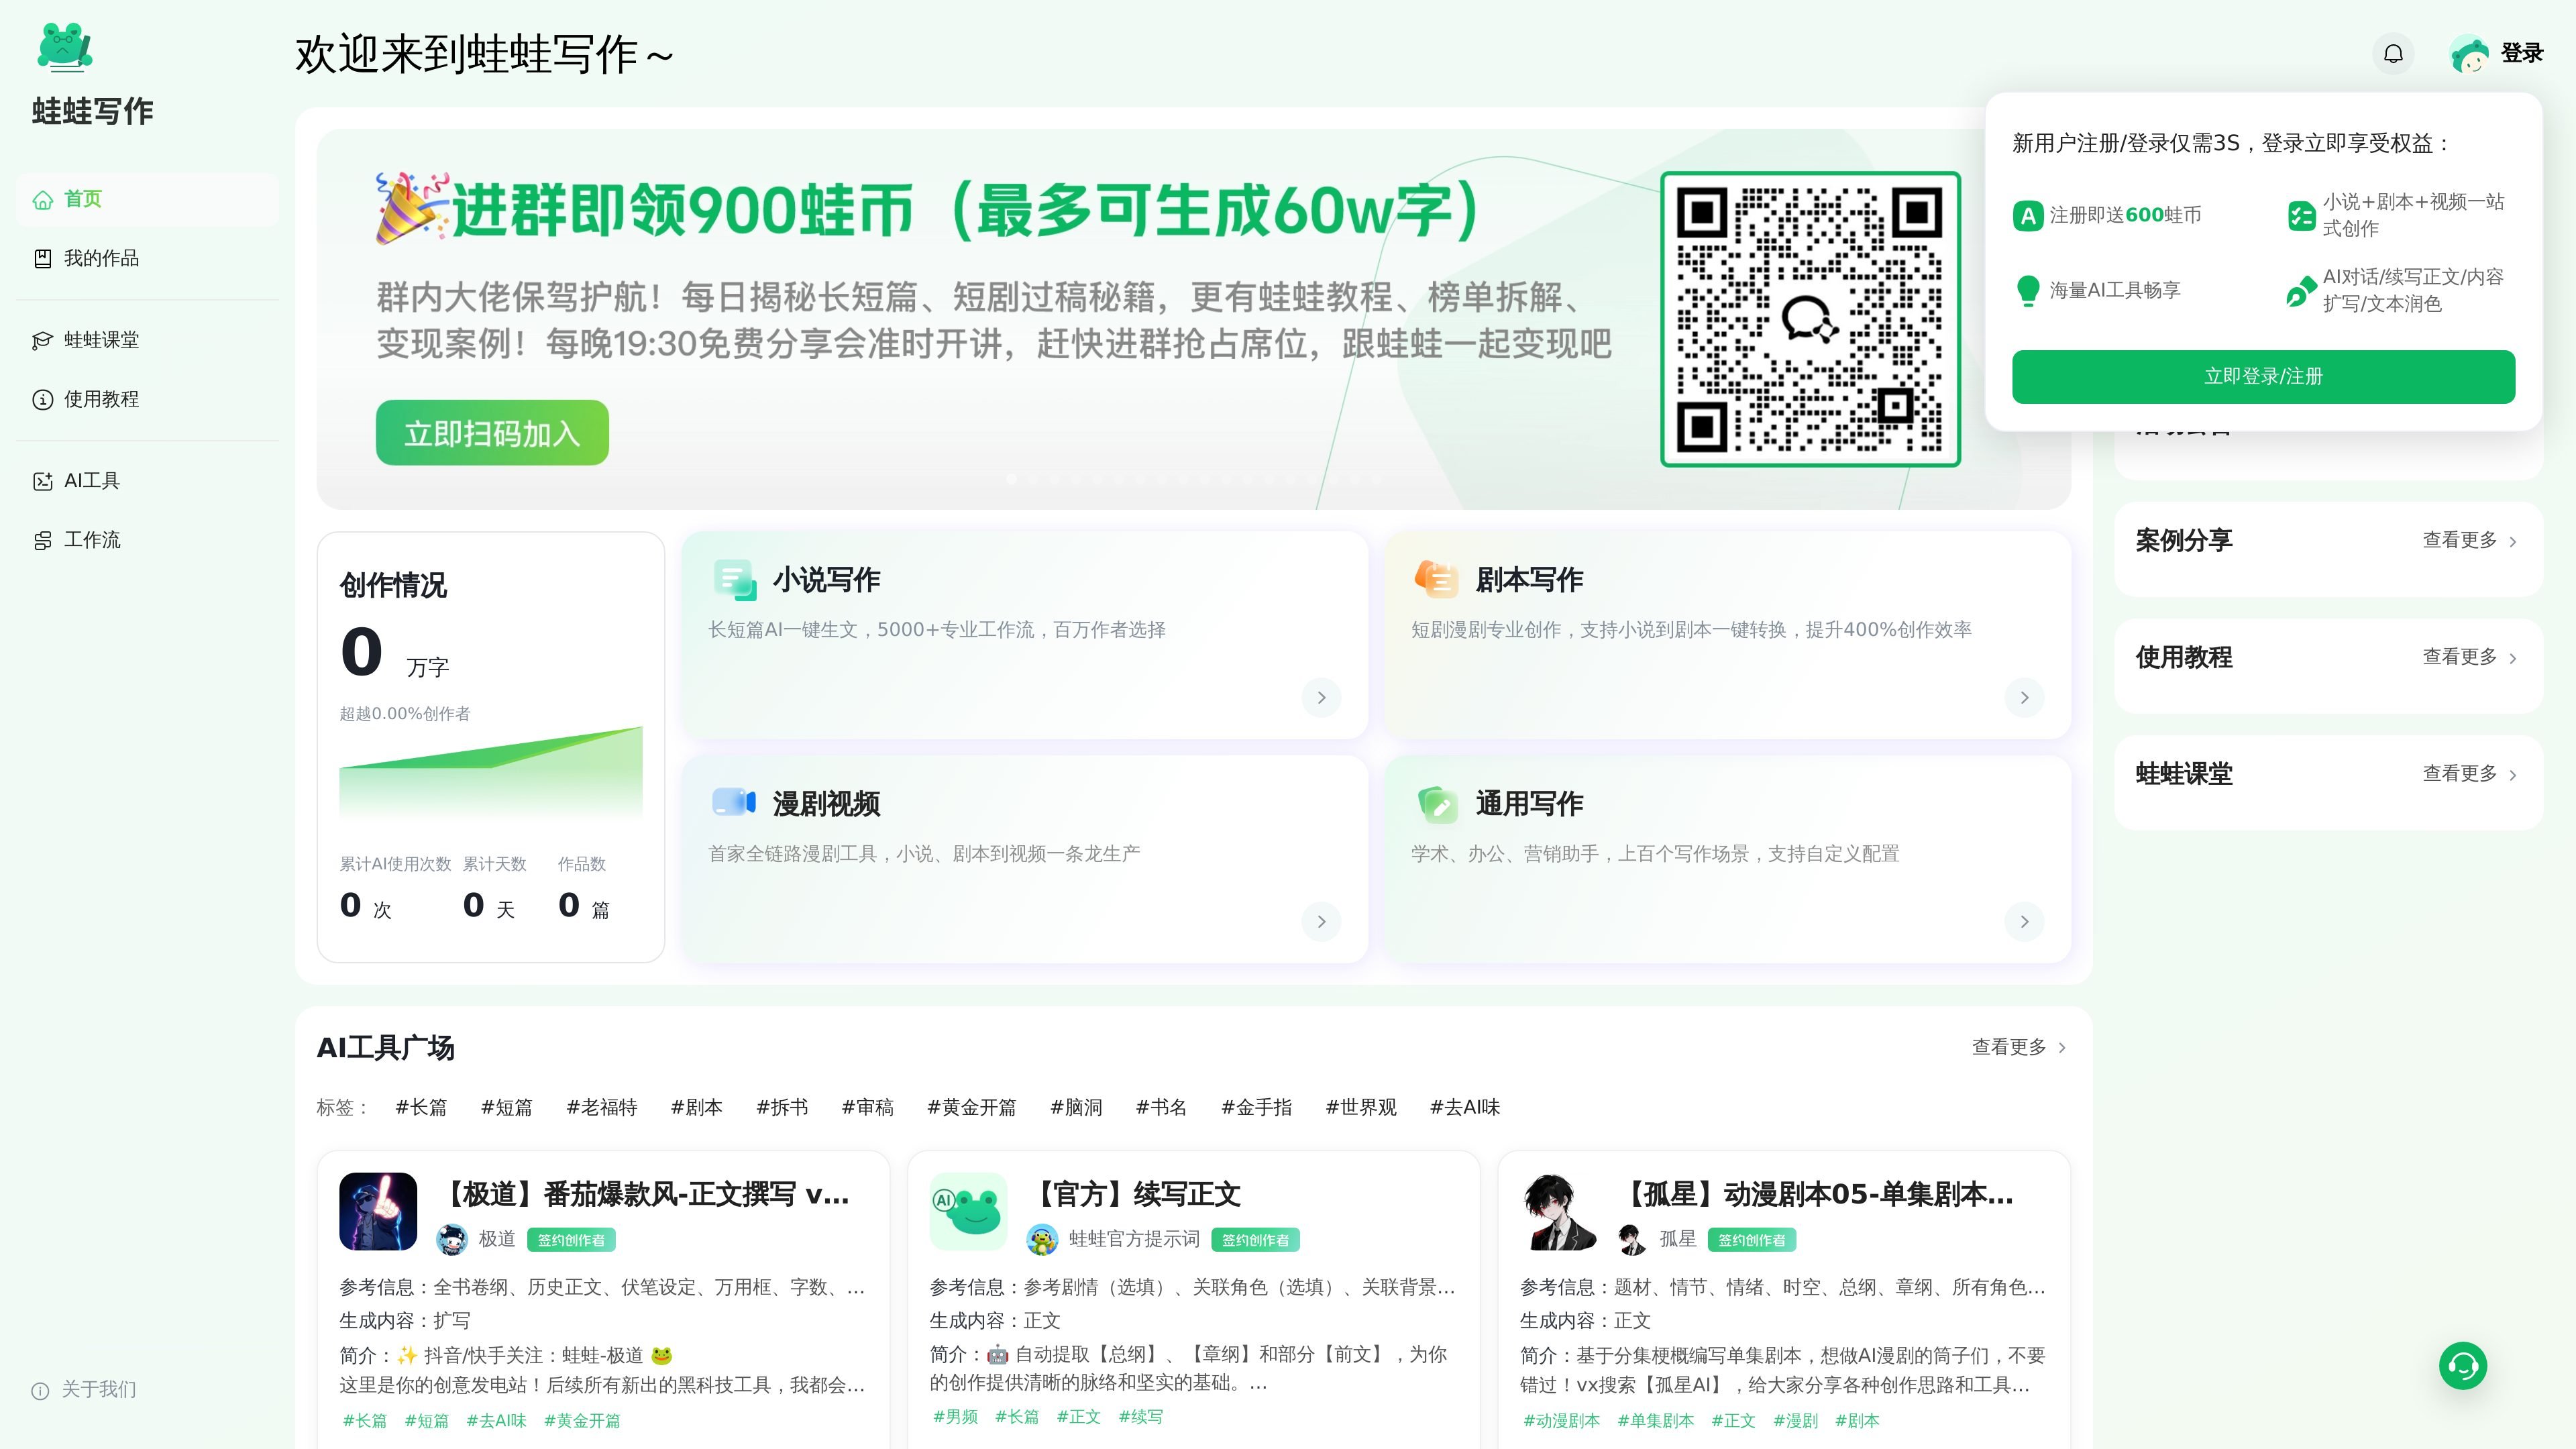Click the pen icon for AI对话/续写正文

[x=2301, y=291]
